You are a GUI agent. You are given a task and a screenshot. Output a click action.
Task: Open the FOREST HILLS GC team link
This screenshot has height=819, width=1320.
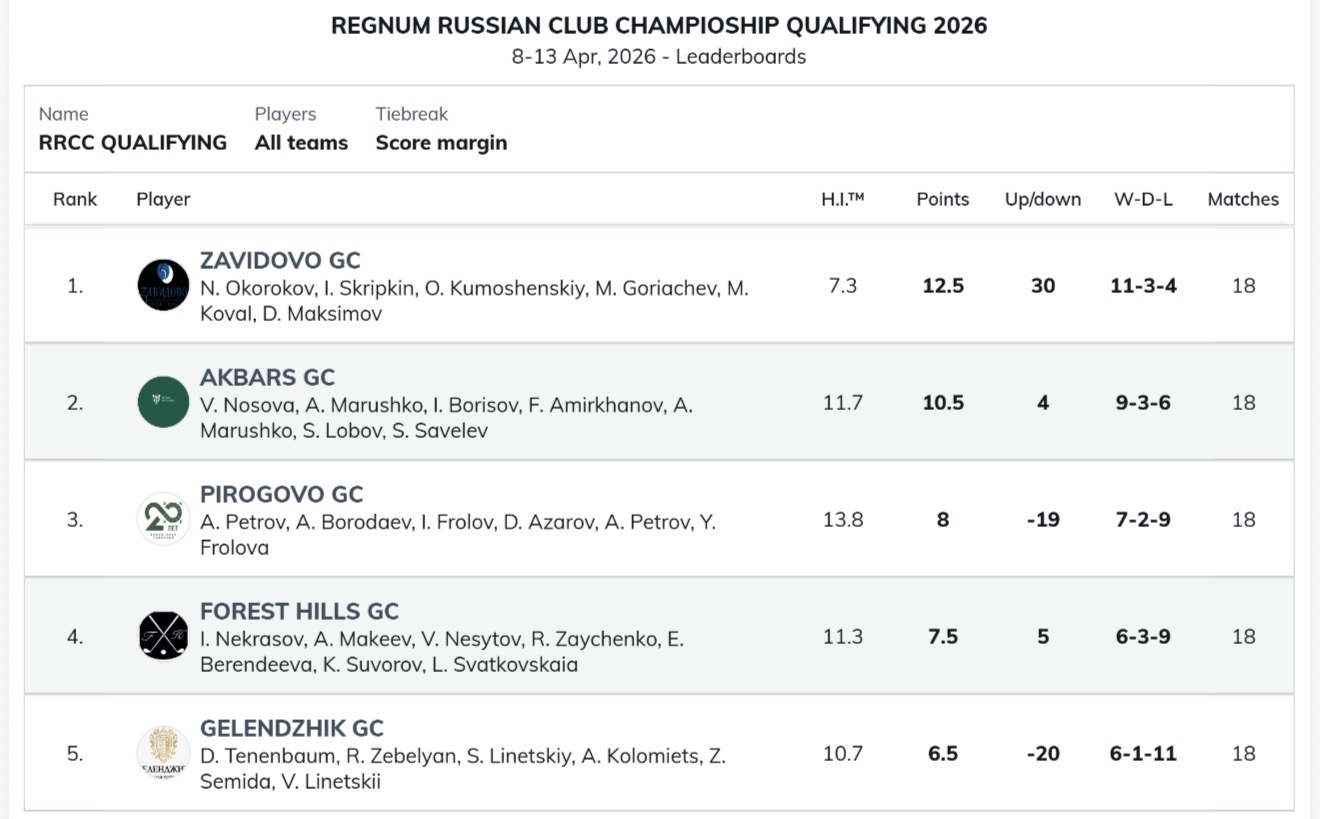coord(299,611)
